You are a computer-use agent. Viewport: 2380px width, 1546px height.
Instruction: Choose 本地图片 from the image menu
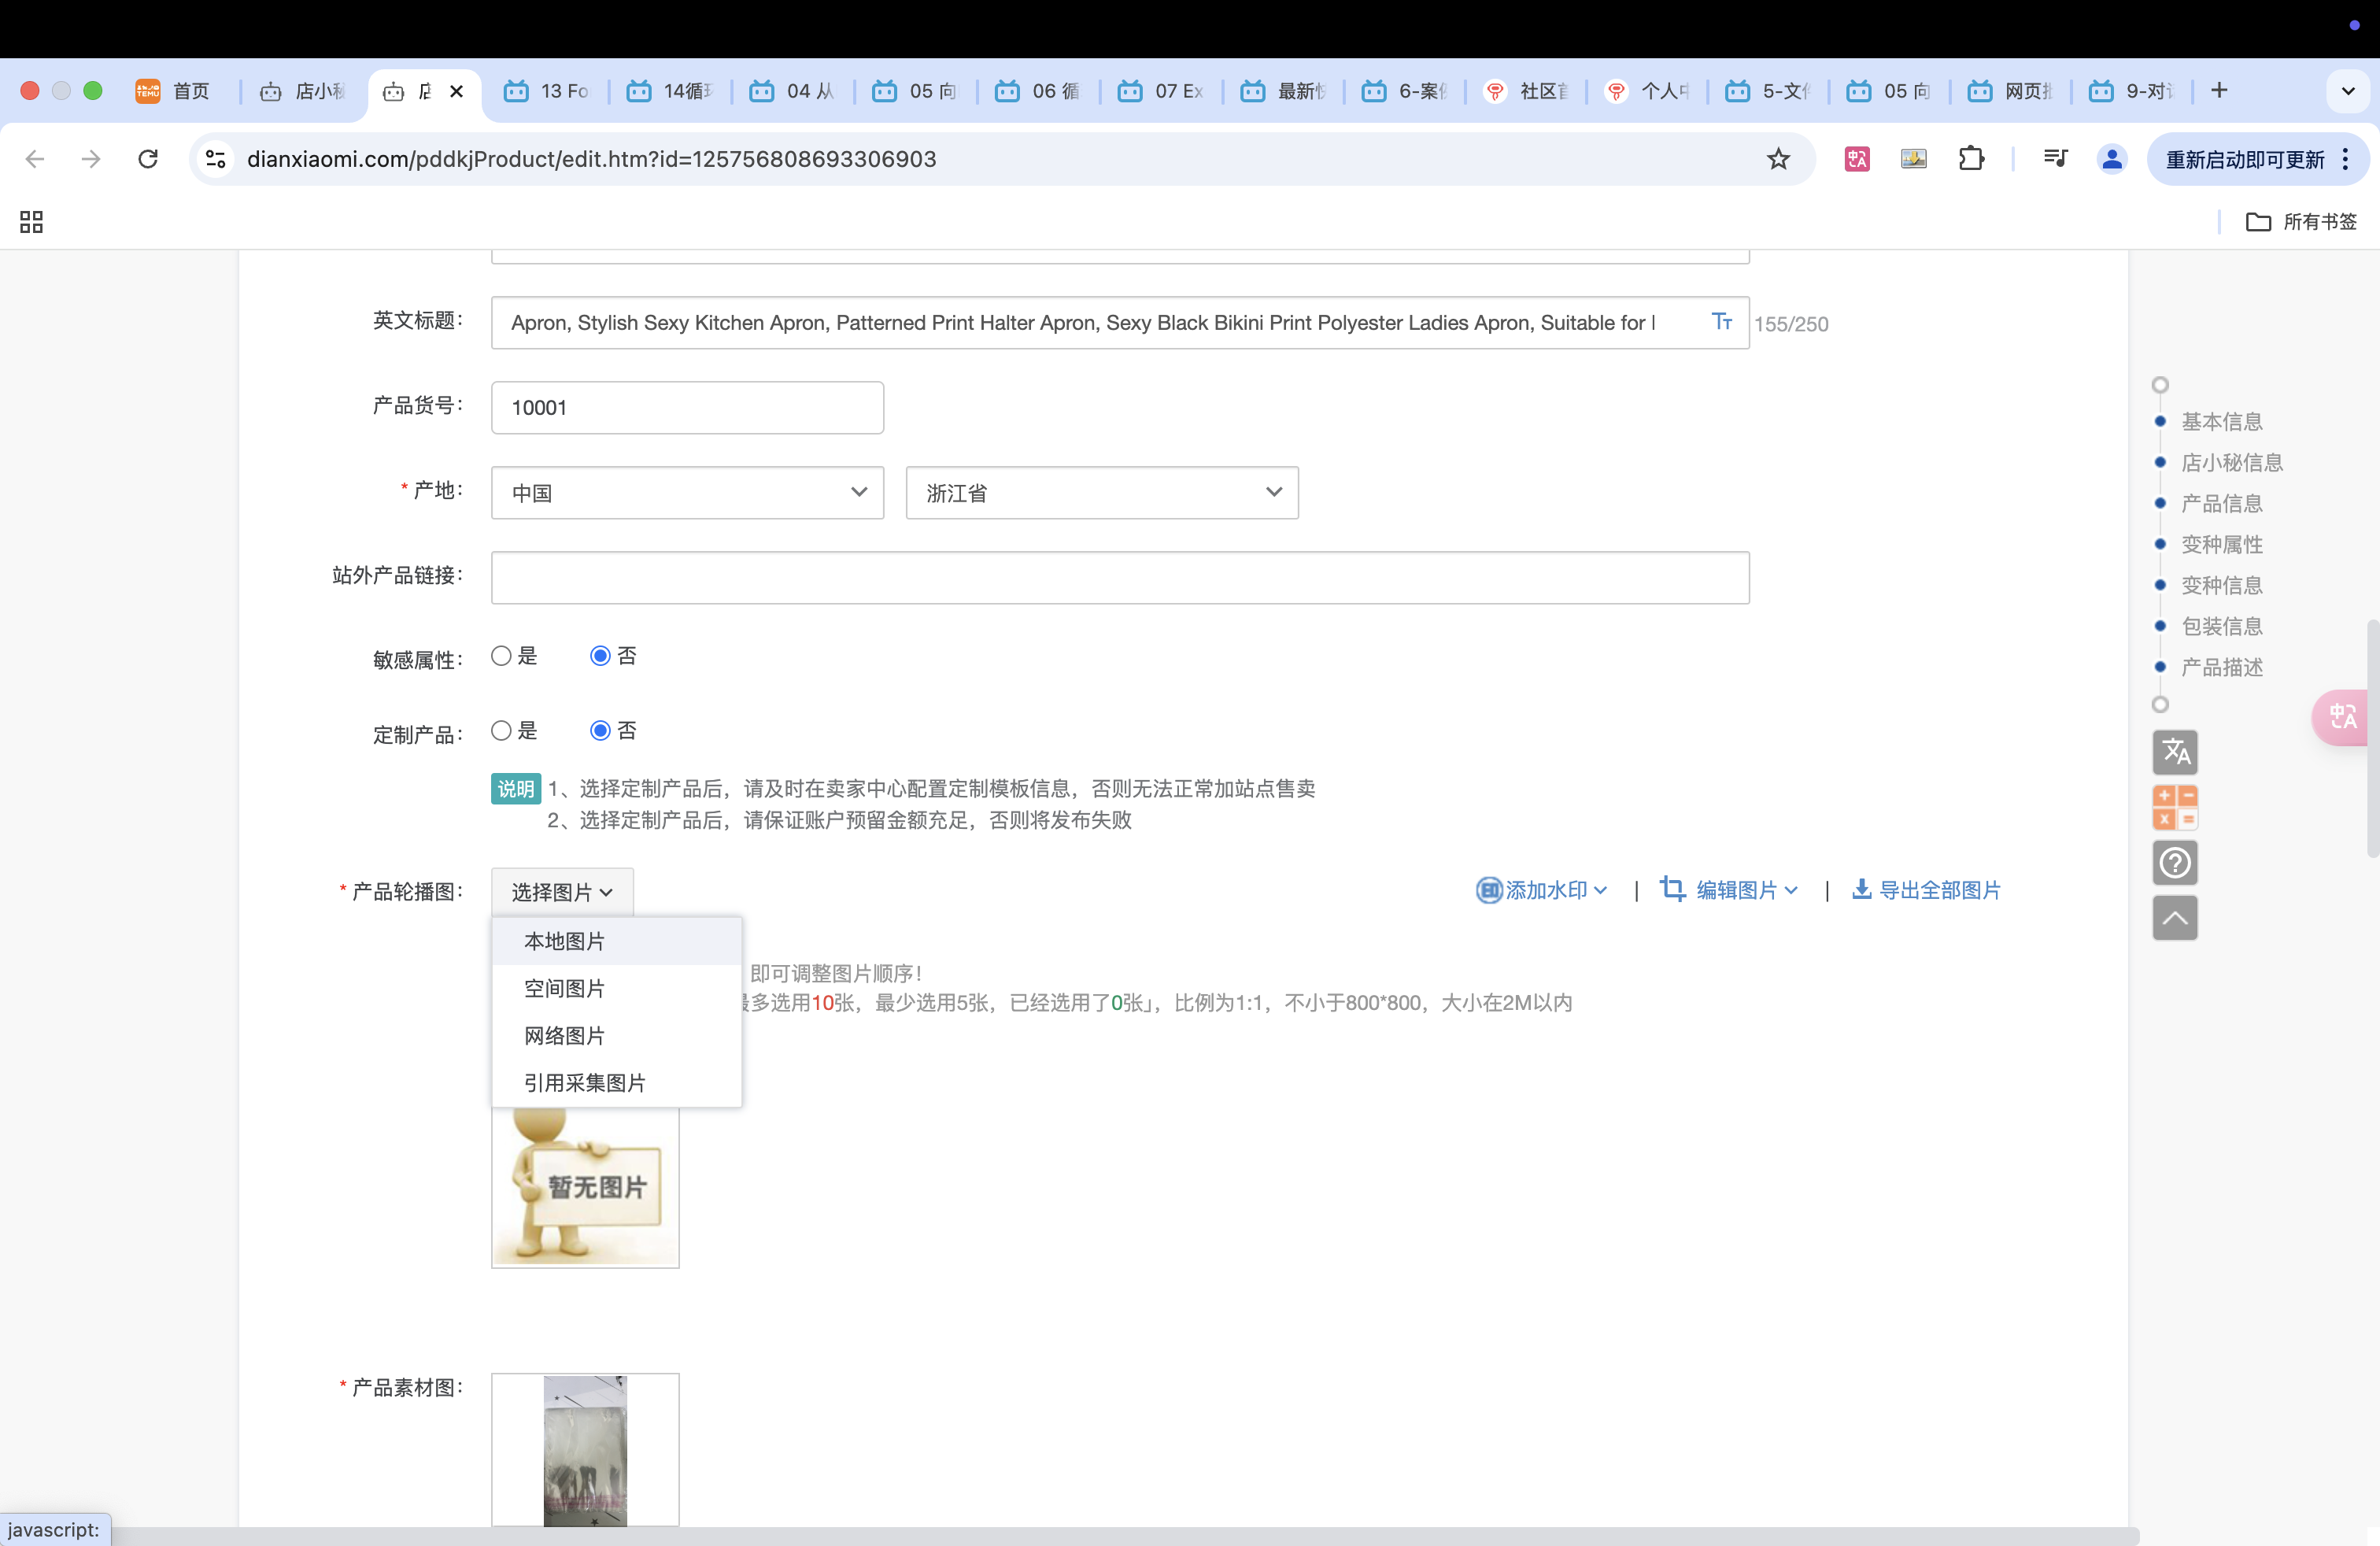click(564, 941)
